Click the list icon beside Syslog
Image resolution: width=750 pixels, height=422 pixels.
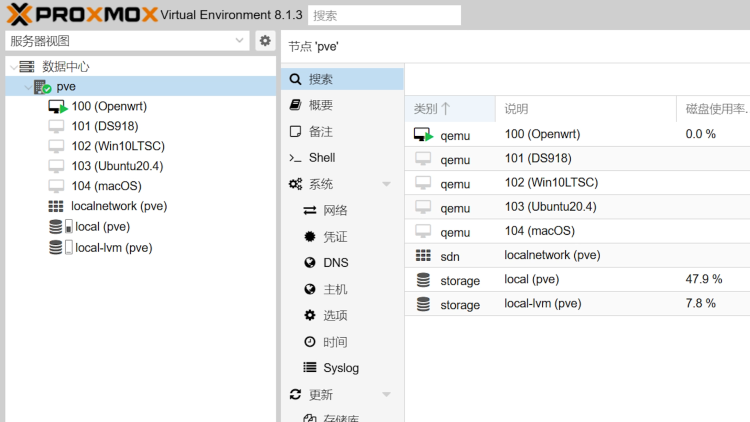[310, 367]
